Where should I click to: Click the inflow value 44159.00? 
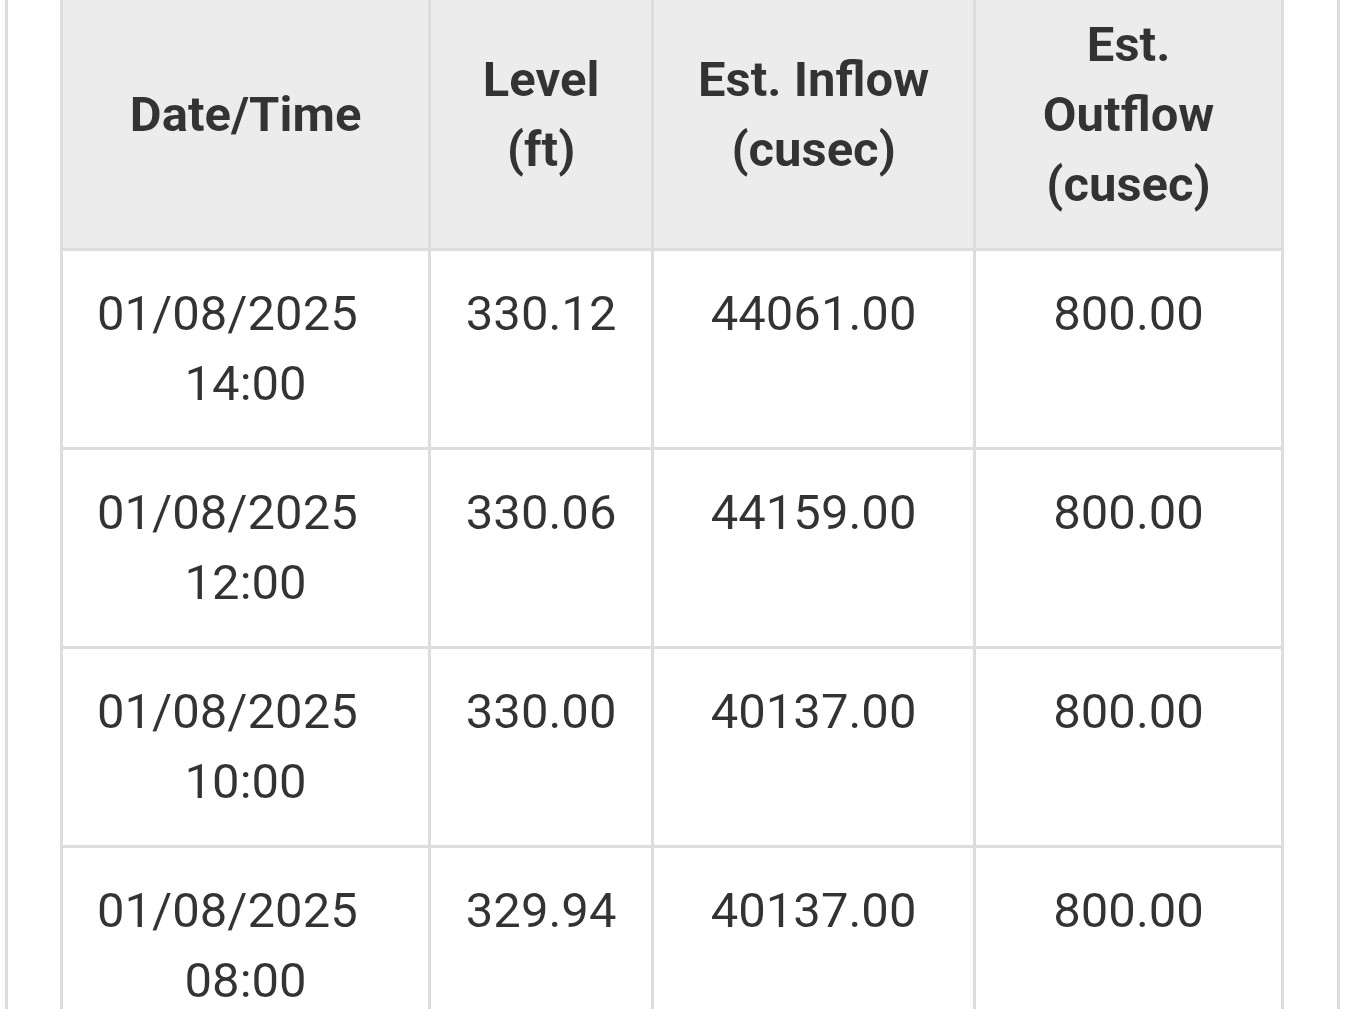813,513
